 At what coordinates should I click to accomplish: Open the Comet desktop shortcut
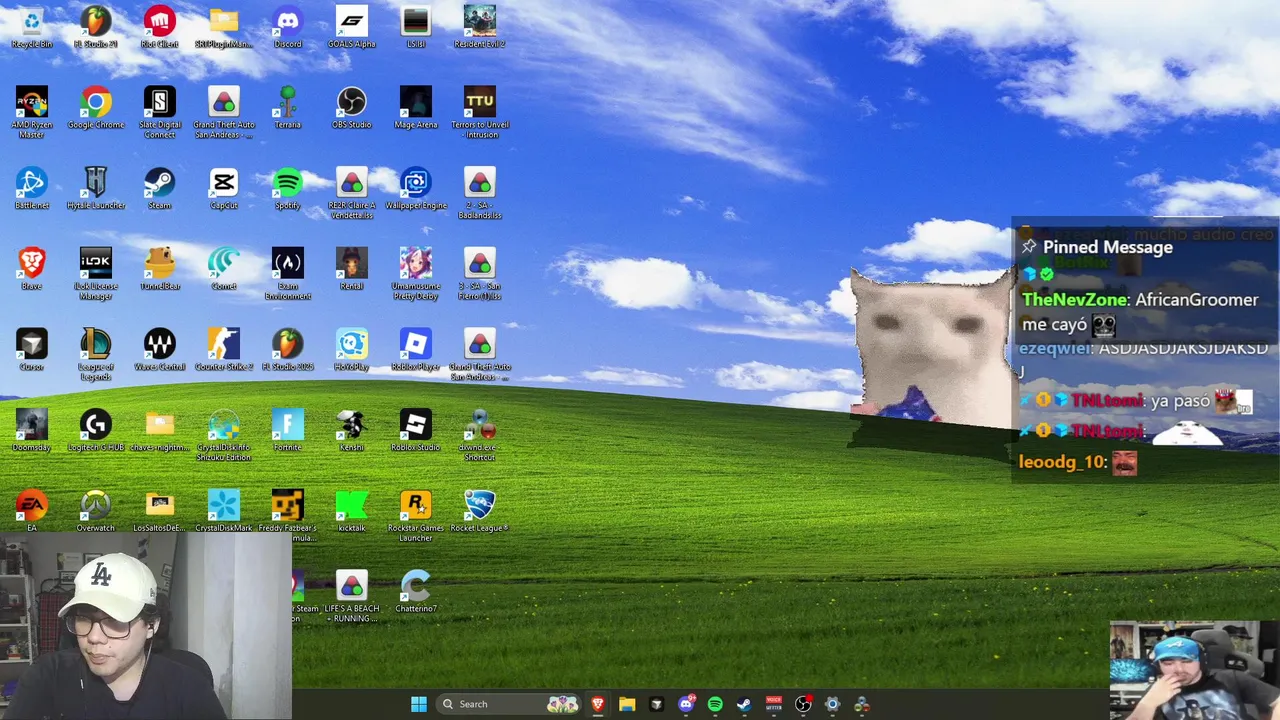(x=224, y=270)
